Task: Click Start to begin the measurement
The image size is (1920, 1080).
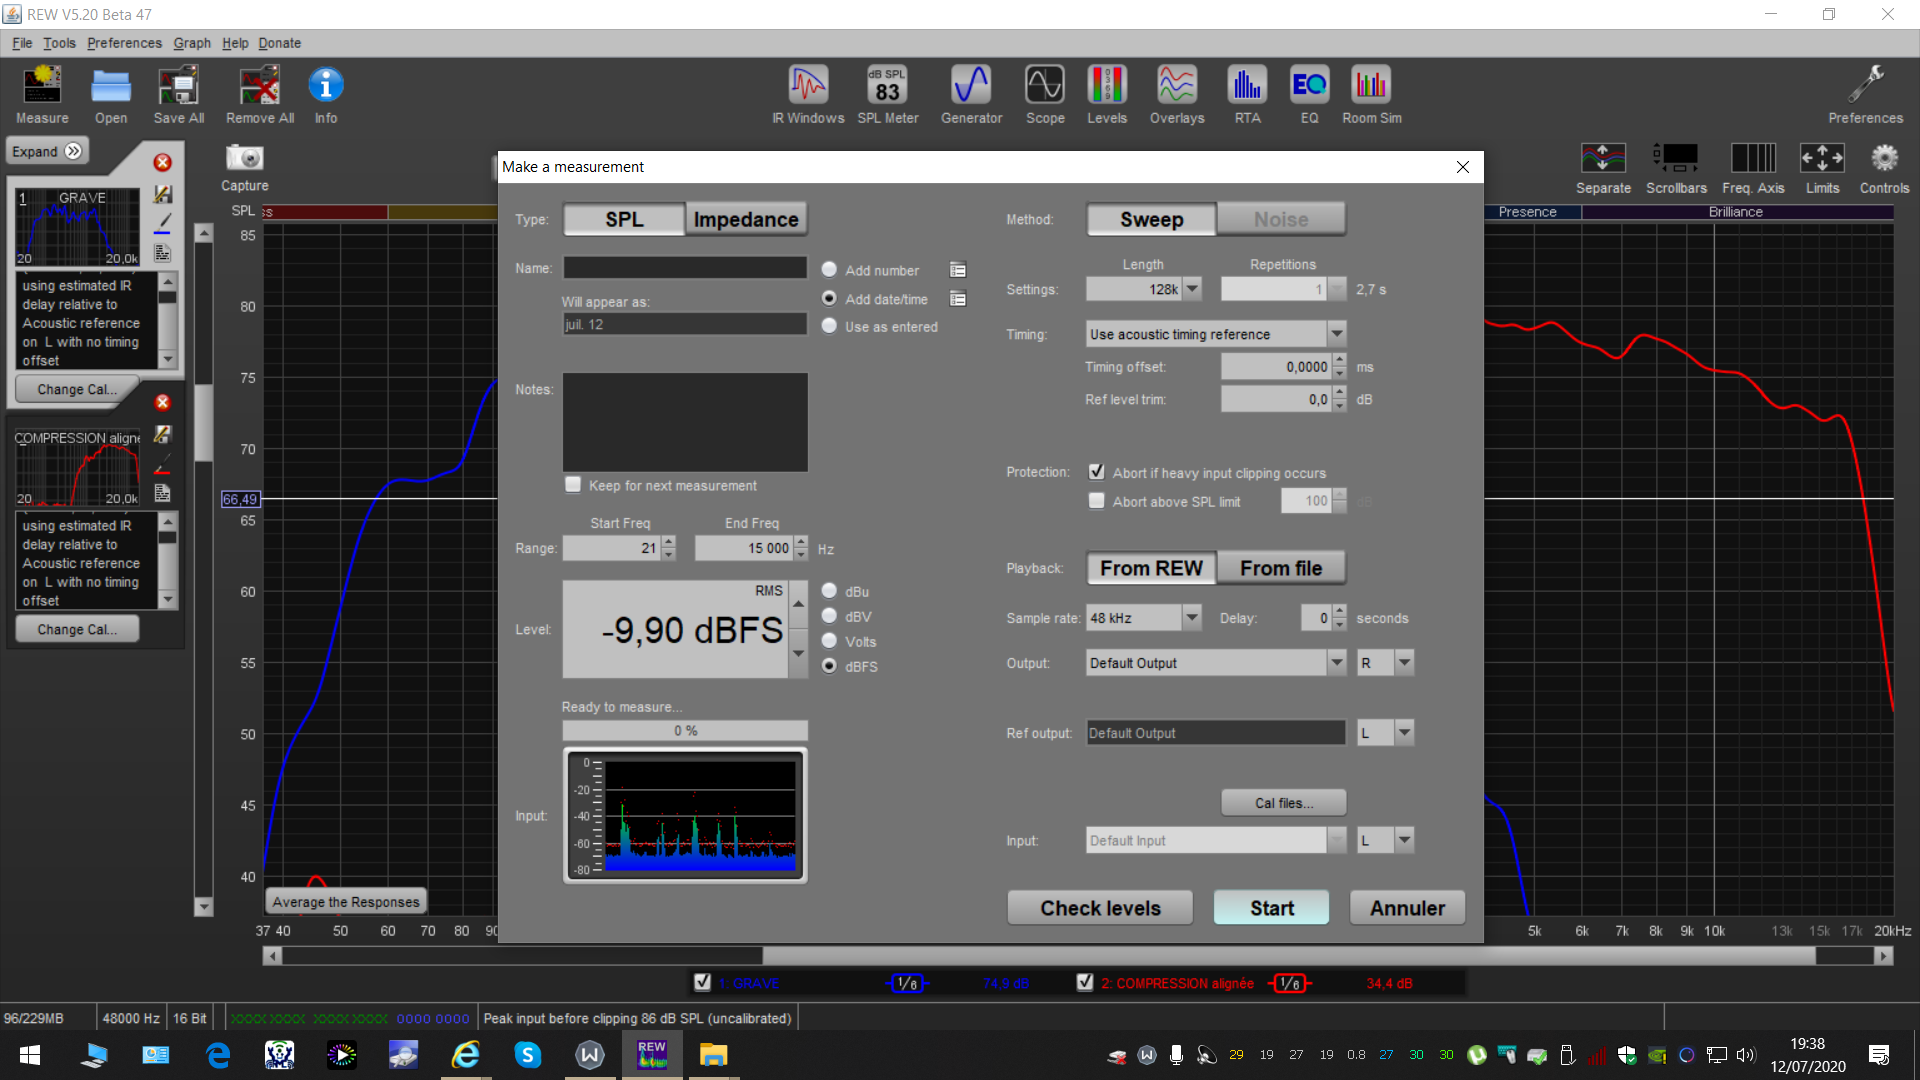Action: 1271,907
